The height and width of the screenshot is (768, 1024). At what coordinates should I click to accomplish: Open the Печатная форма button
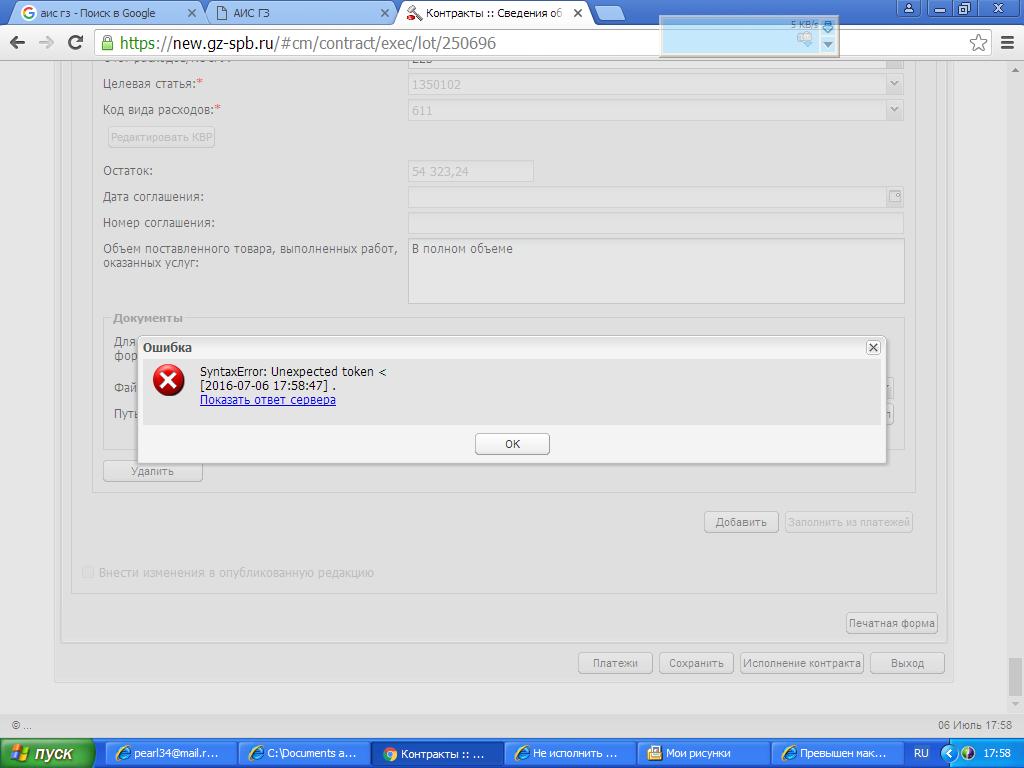[x=891, y=623]
